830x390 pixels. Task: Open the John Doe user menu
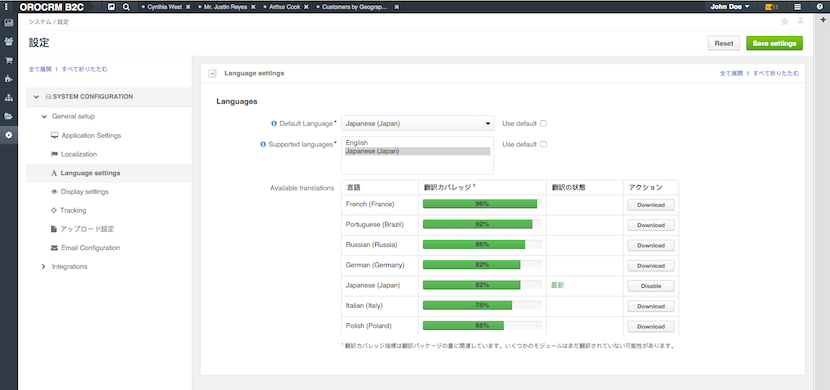tap(730, 7)
